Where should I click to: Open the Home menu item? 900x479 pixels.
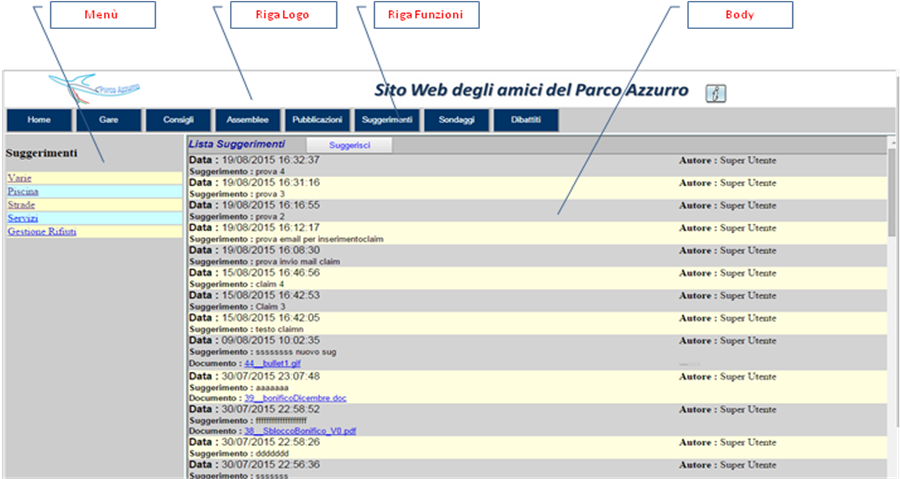[39, 120]
